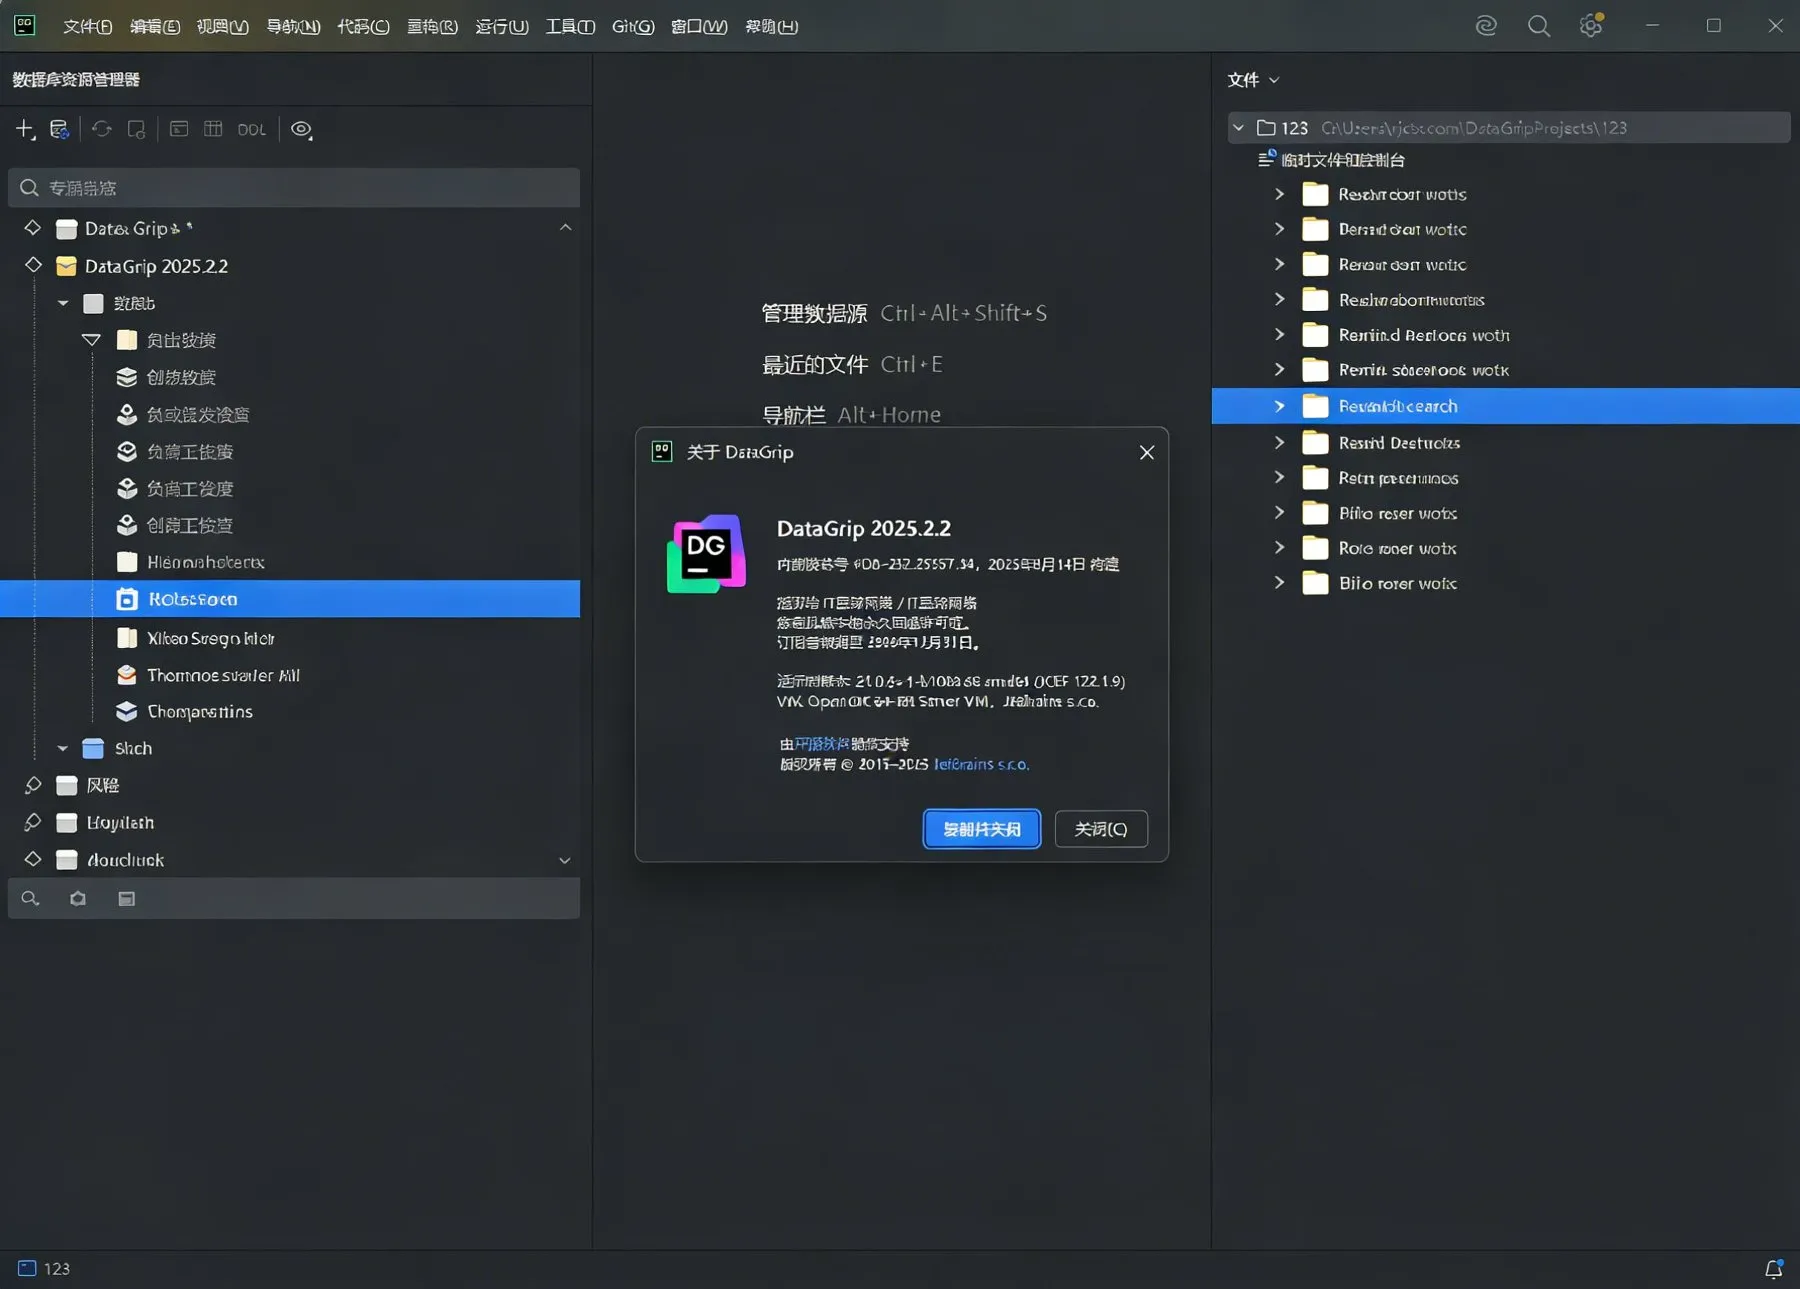The height and width of the screenshot is (1289, 1800).
Task: Click the list icon below the database tree
Action: click(x=126, y=898)
